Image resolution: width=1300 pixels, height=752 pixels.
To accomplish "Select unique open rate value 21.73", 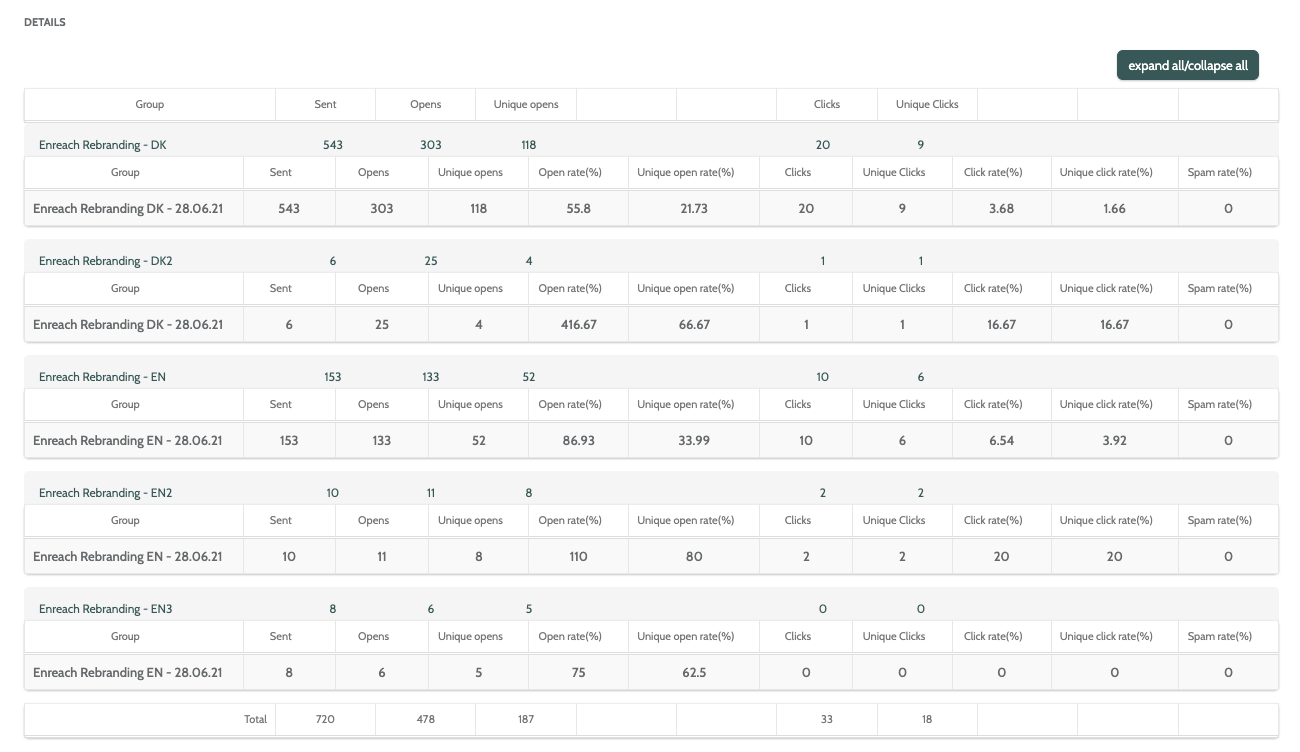I will pos(693,209).
